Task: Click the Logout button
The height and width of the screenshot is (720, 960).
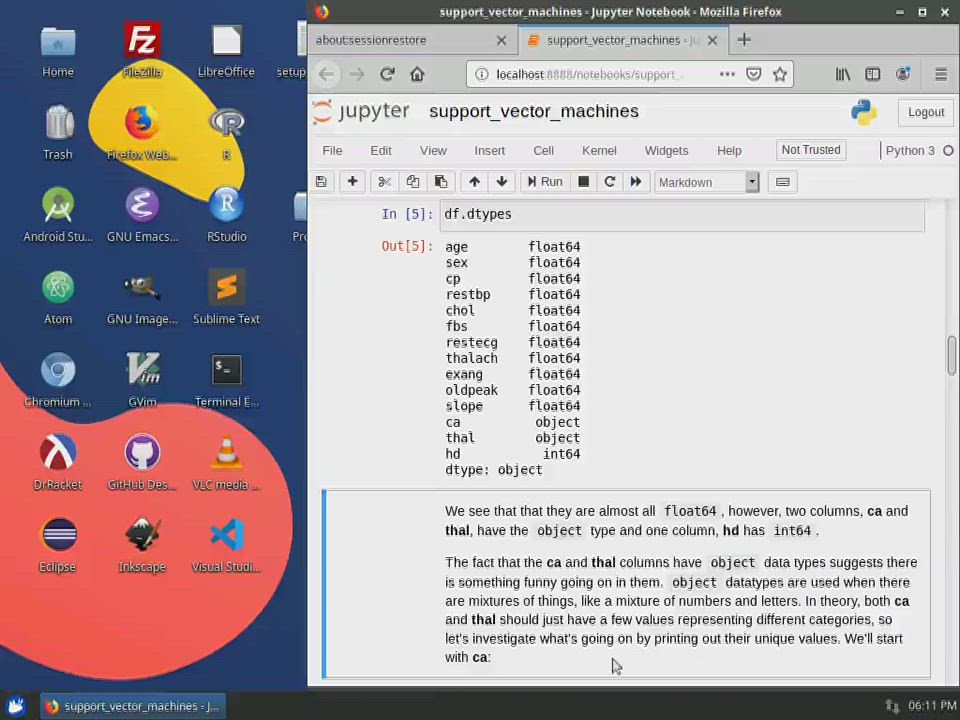Action: tap(926, 112)
